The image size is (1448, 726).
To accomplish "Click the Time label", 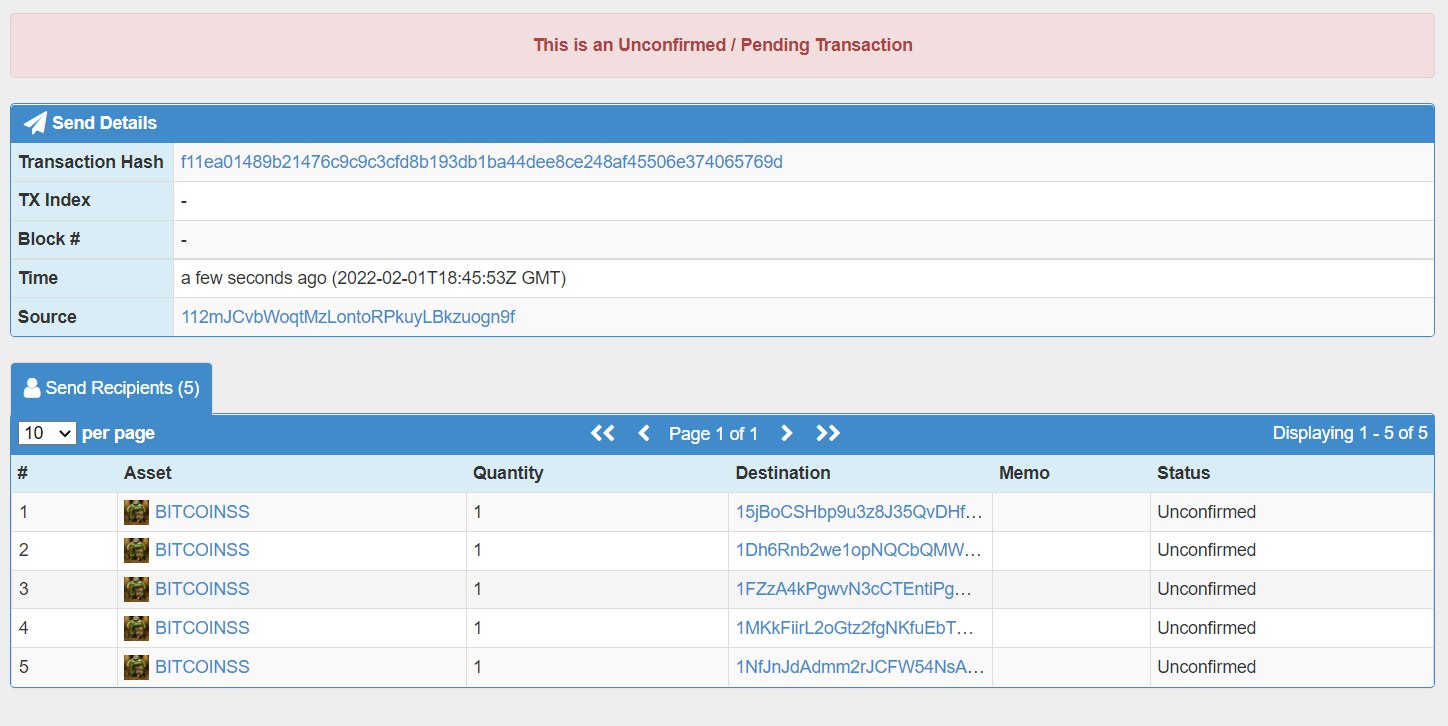I will [x=38, y=278].
